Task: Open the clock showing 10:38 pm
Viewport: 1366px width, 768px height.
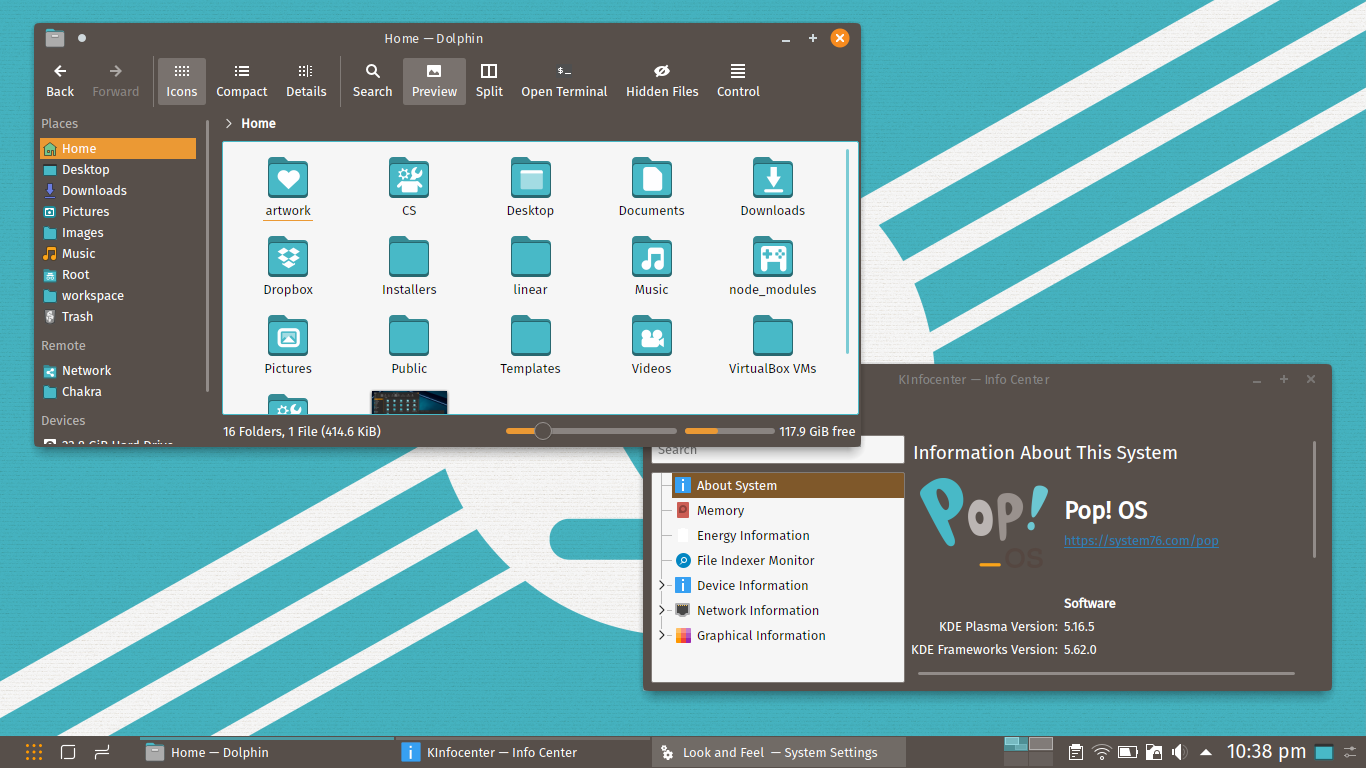Action: (x=1266, y=752)
